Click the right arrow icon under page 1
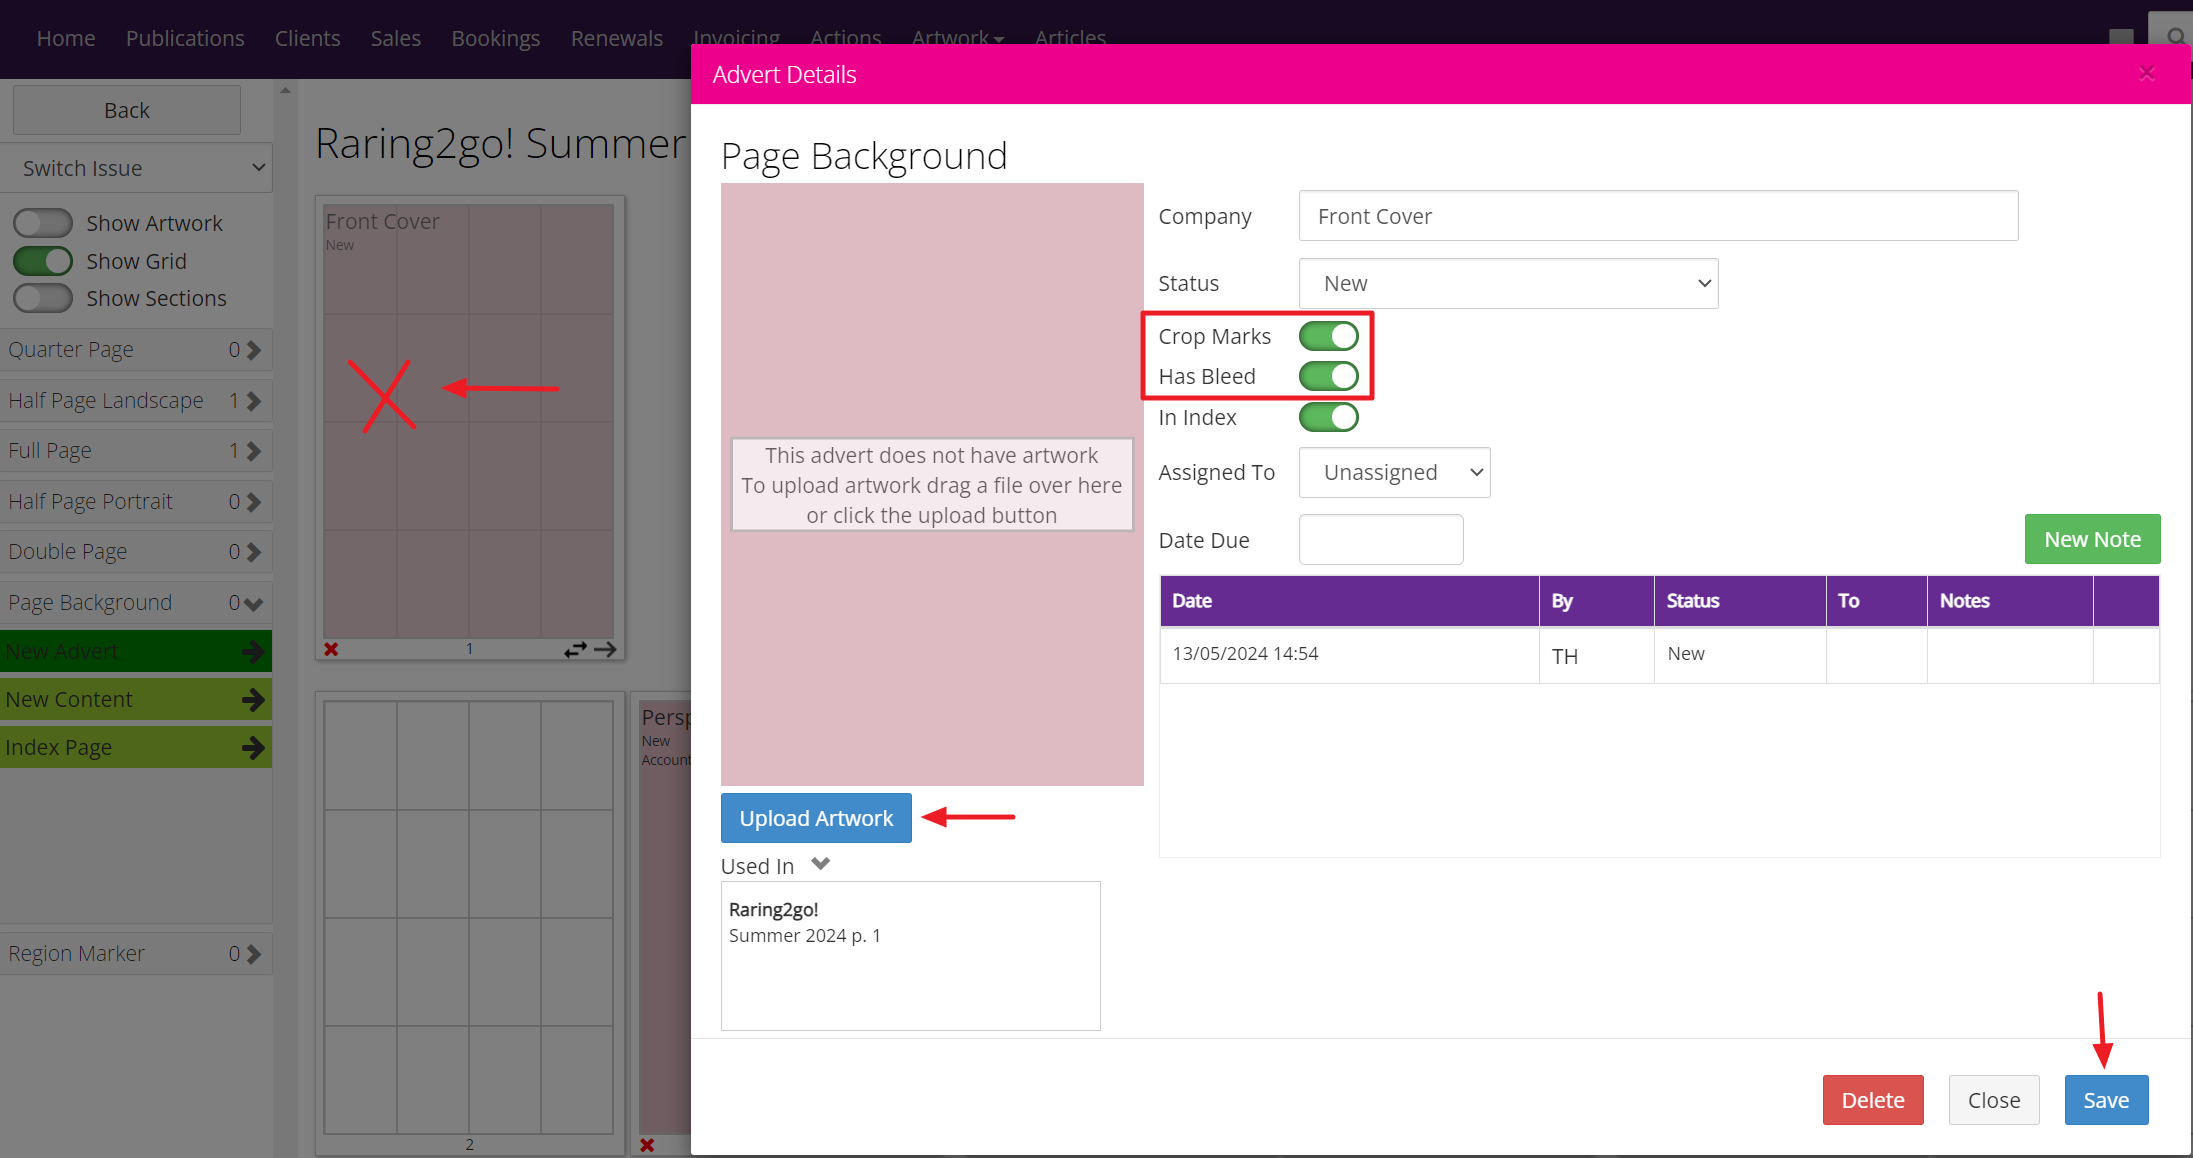Screen dimensions: 2193x1158 [605, 650]
